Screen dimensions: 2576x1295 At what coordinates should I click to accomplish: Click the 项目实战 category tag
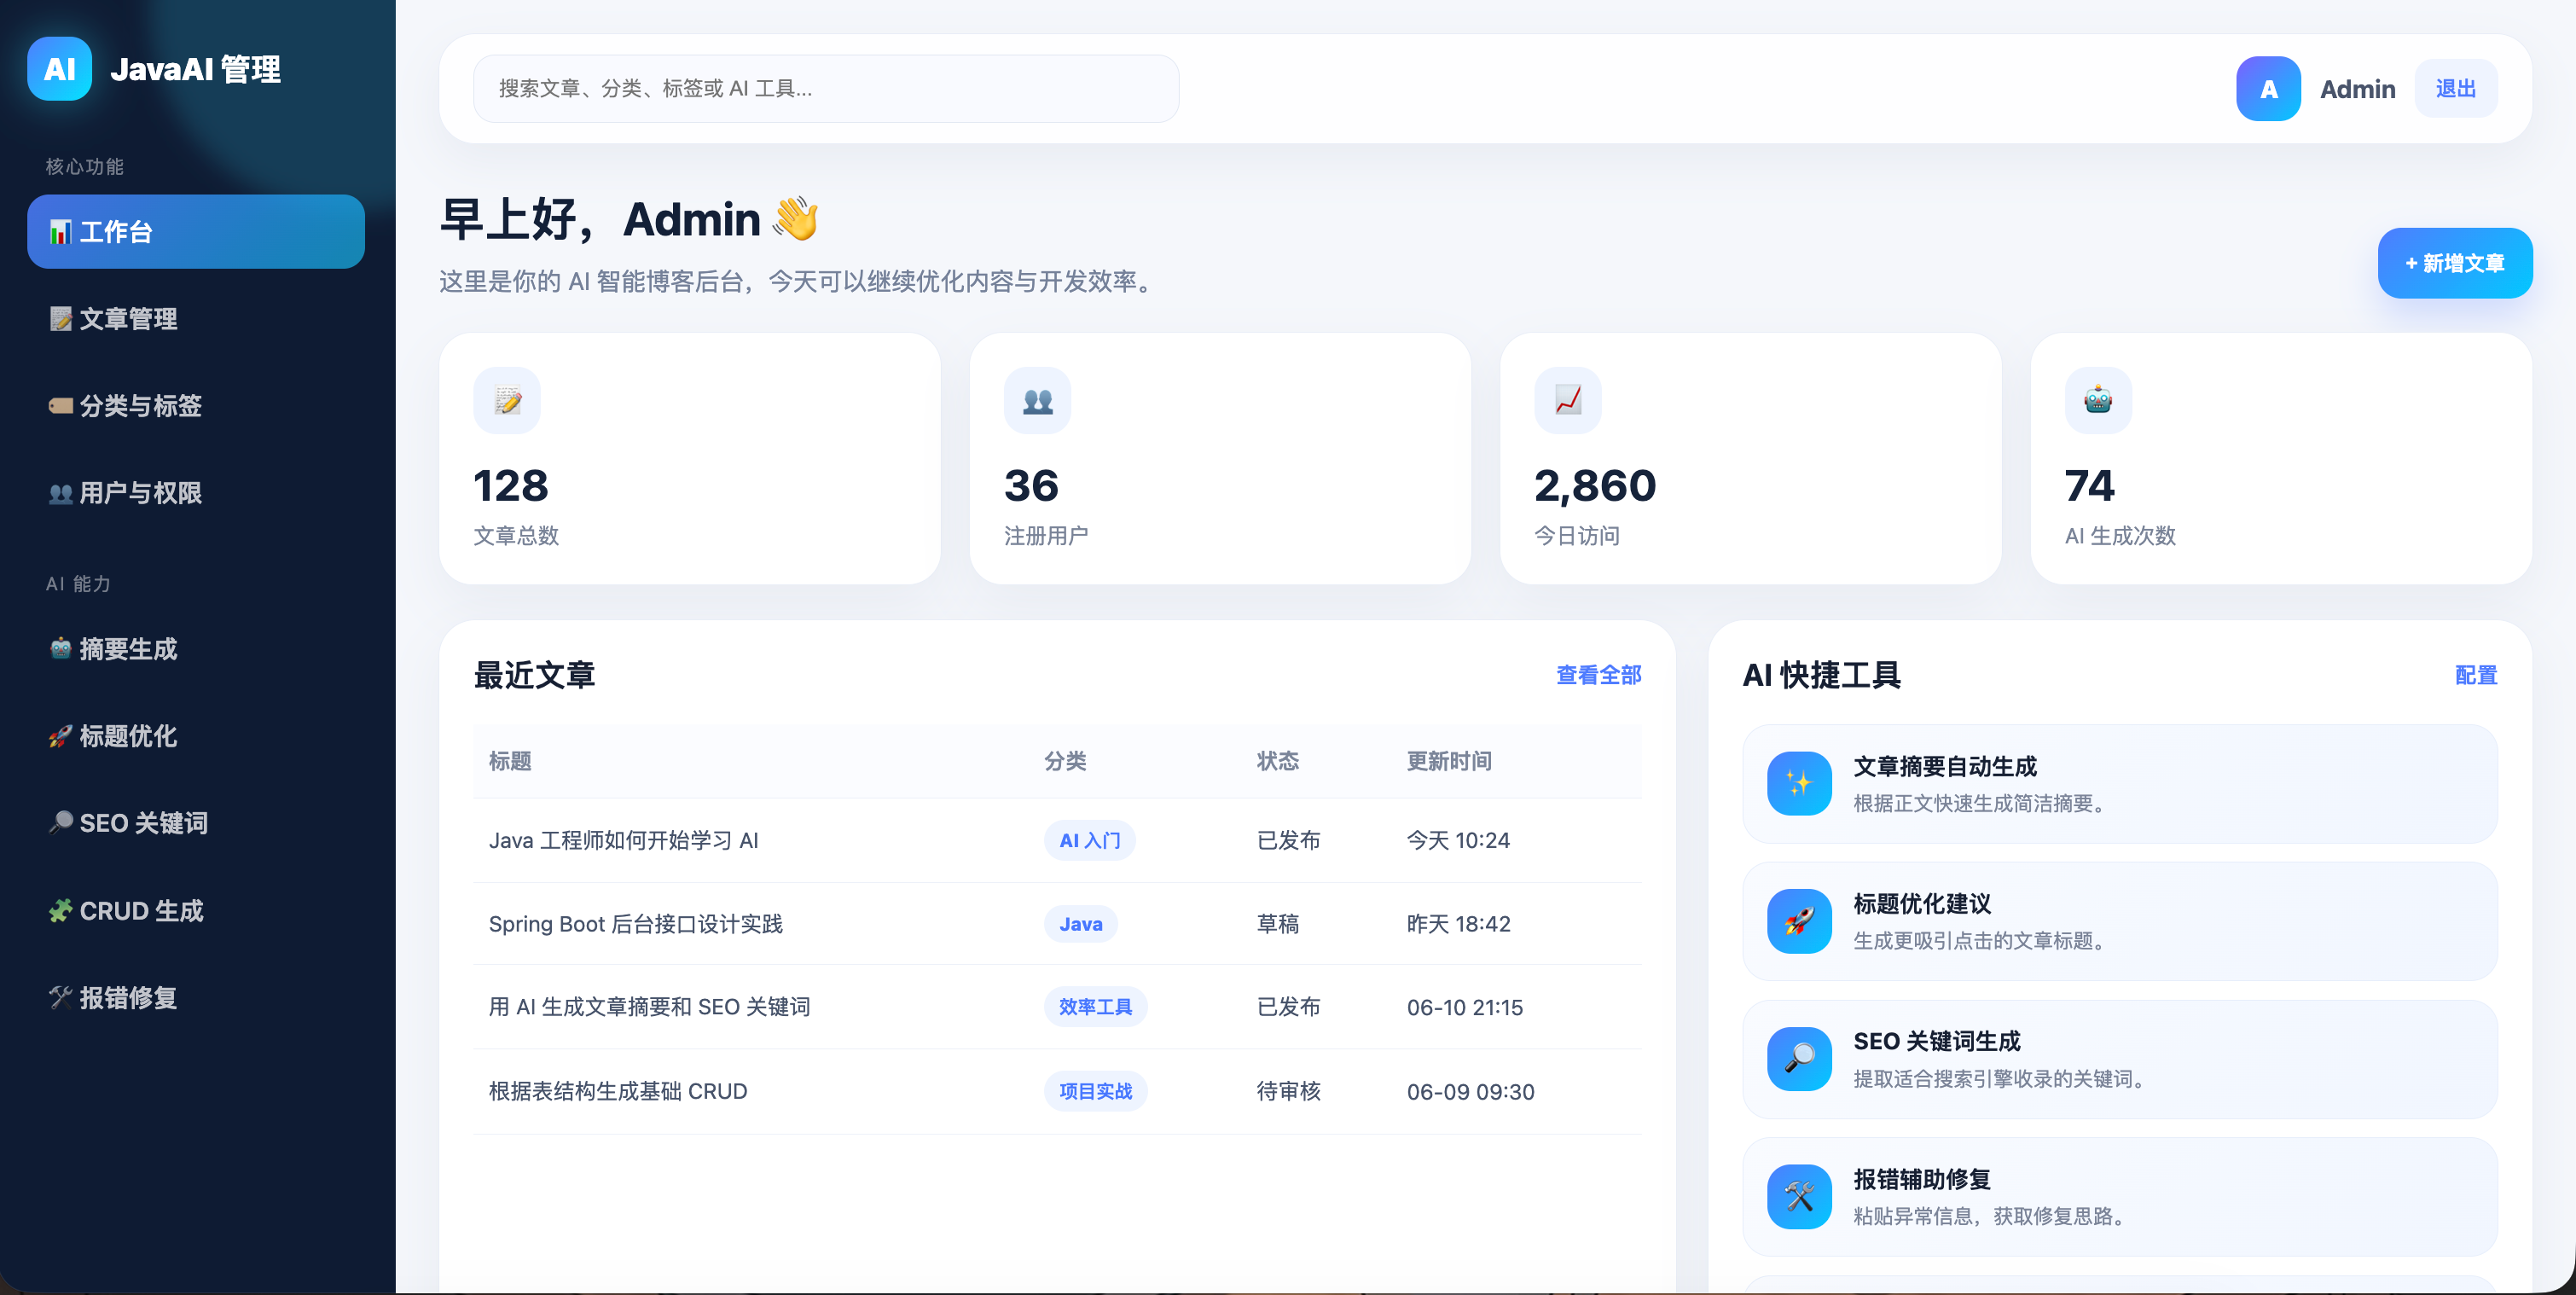pos(1095,1091)
